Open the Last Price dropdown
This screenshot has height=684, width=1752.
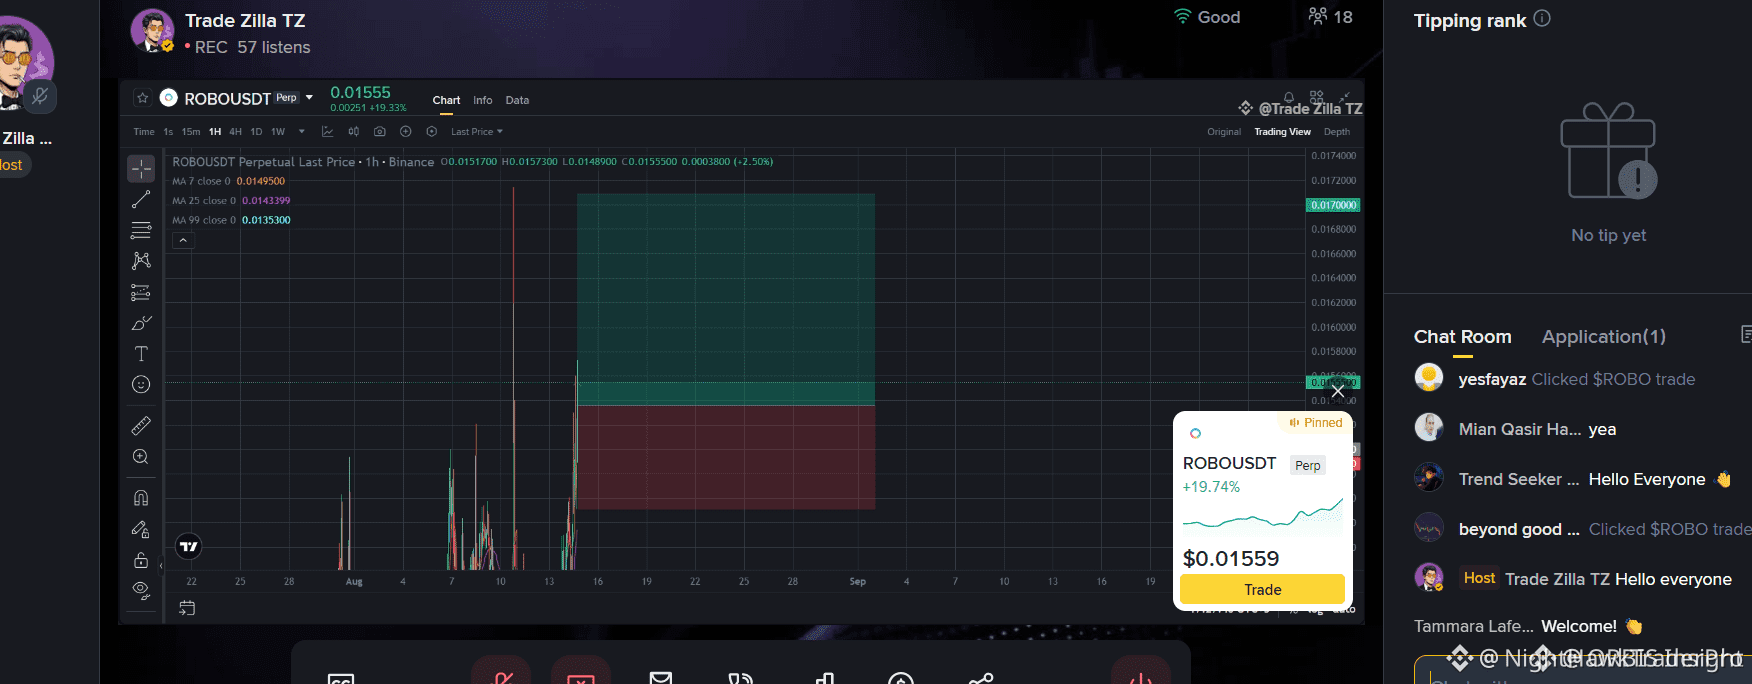[477, 132]
